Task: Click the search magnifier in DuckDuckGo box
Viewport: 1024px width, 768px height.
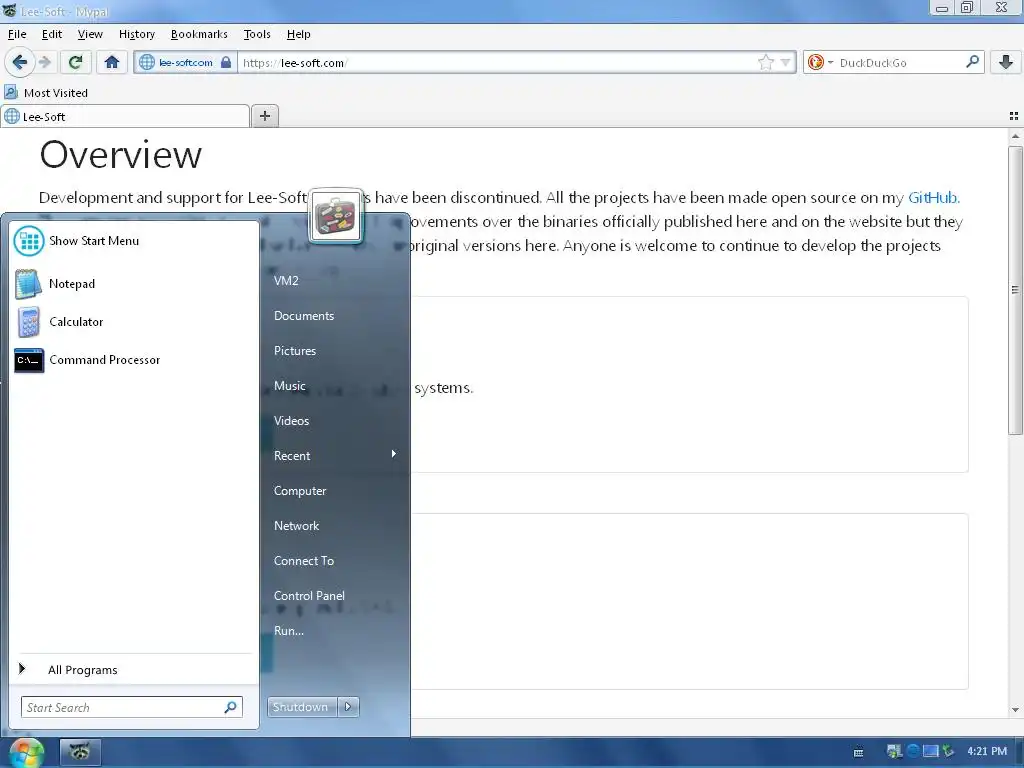Action: click(x=972, y=61)
